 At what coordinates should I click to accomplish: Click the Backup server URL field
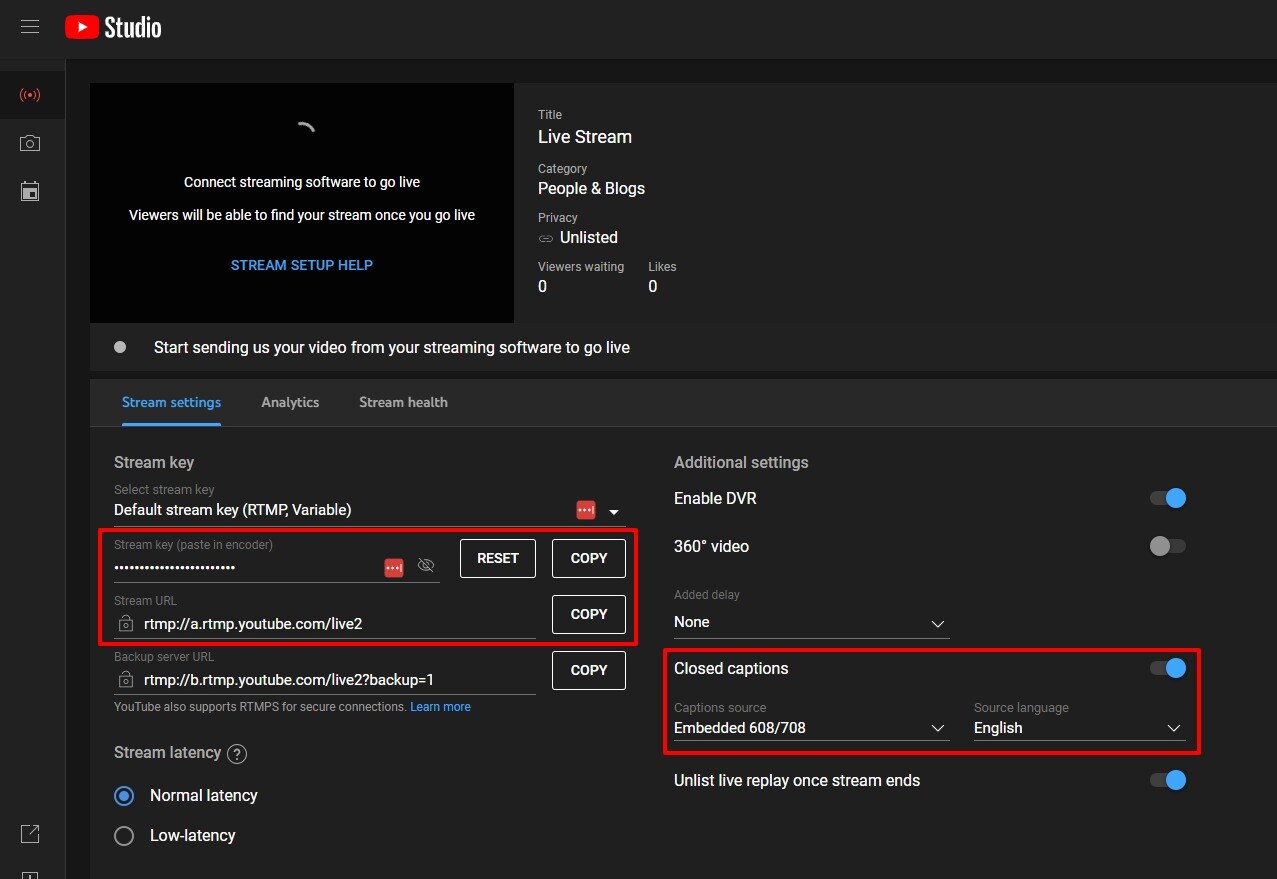[x=325, y=680]
